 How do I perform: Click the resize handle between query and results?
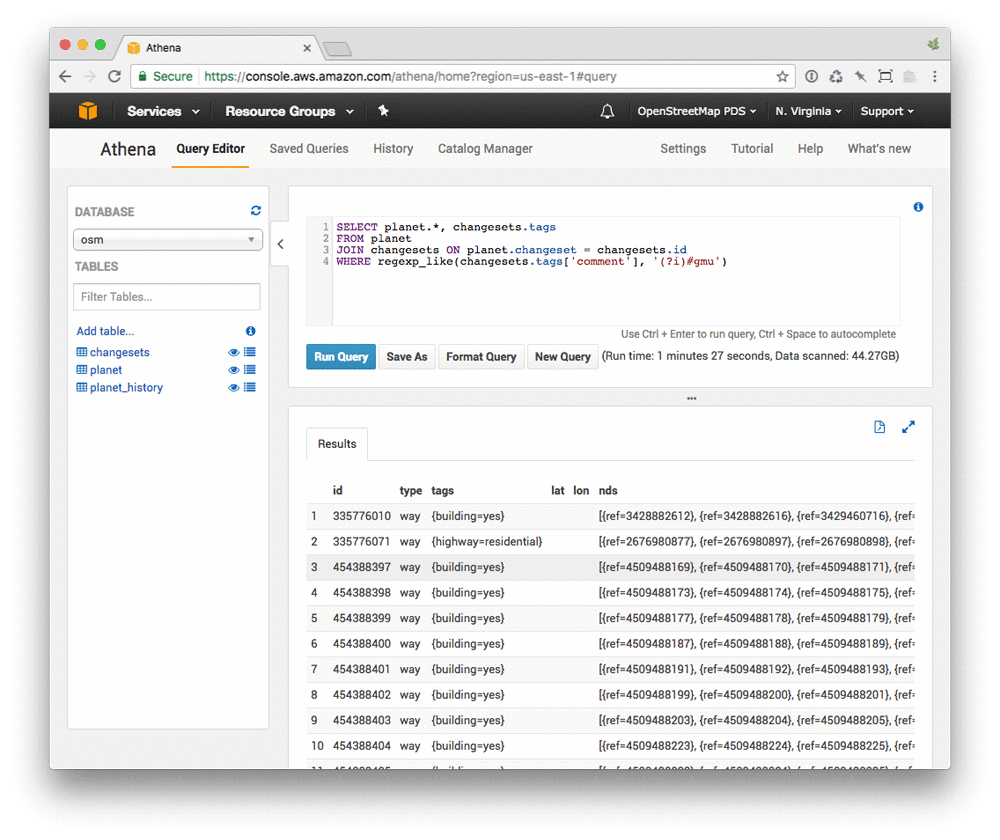[691, 398]
